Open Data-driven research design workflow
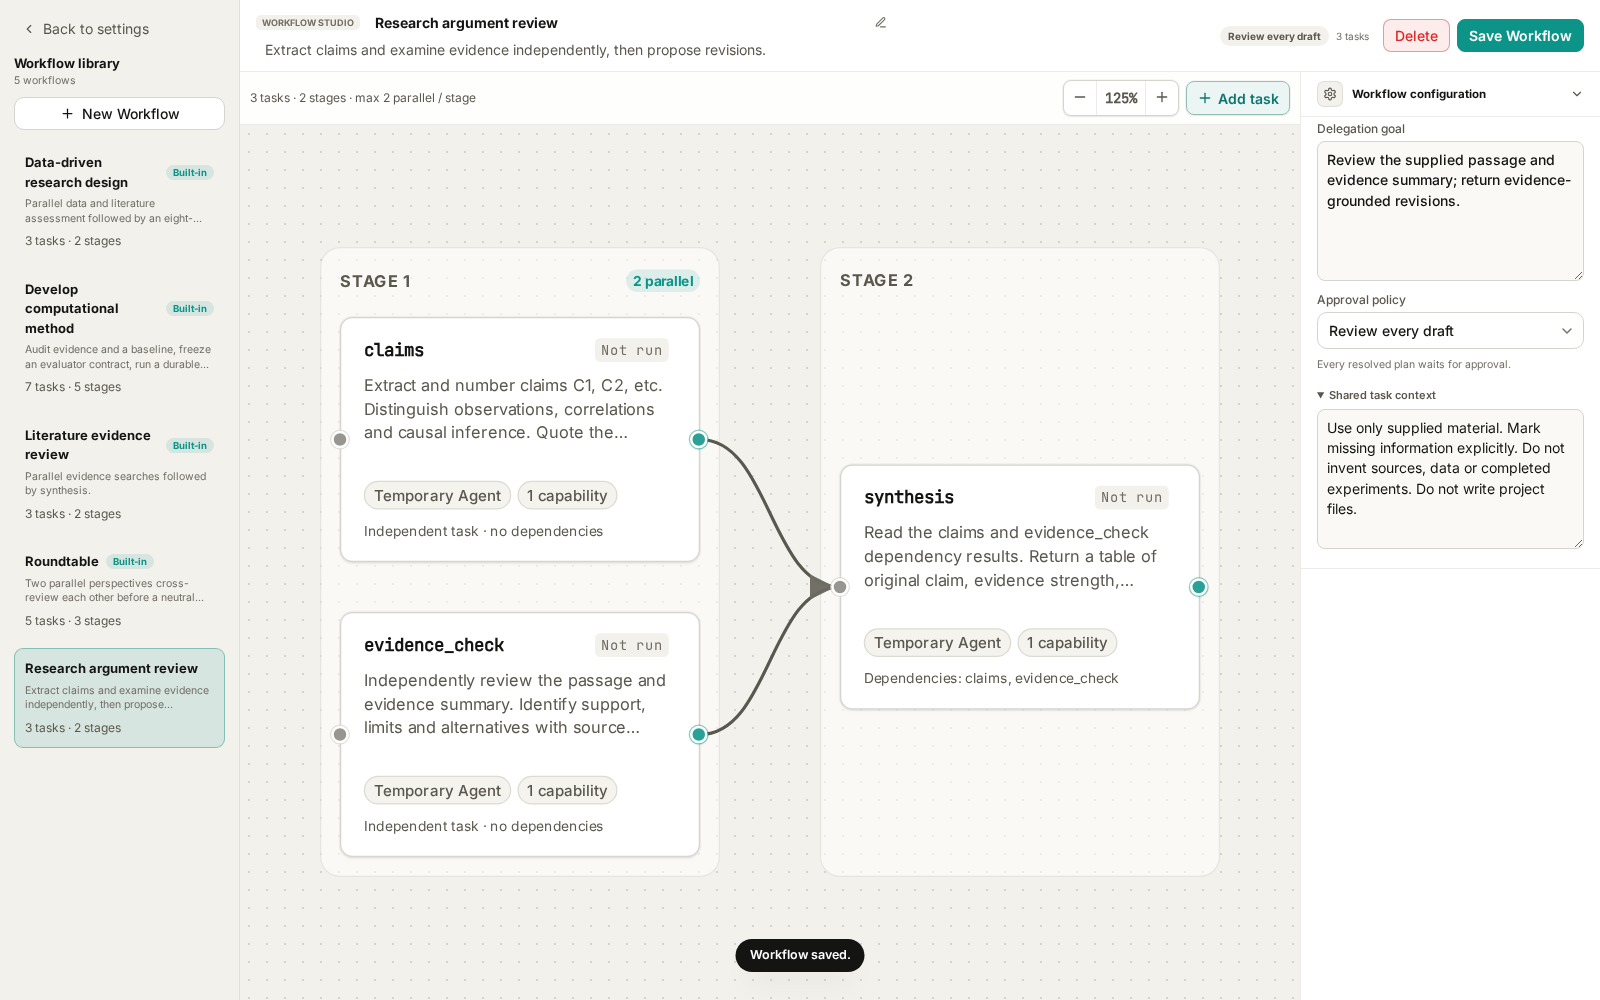Image resolution: width=1600 pixels, height=1000 pixels. 119,201
